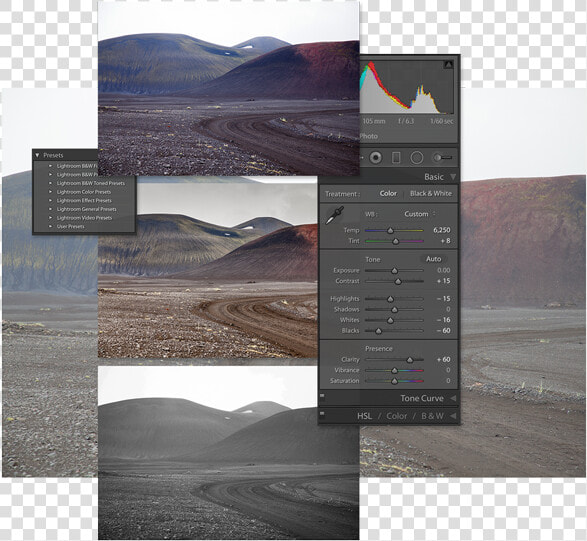Screen dimensions: 587x541
Task: Adjust the Temp slider handle
Action: click(390, 230)
